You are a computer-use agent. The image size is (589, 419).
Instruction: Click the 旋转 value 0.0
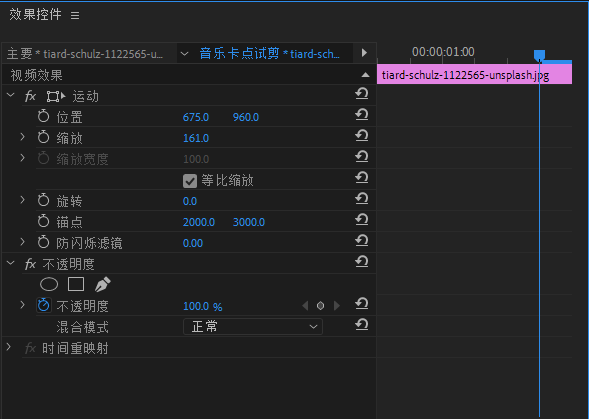tap(190, 201)
